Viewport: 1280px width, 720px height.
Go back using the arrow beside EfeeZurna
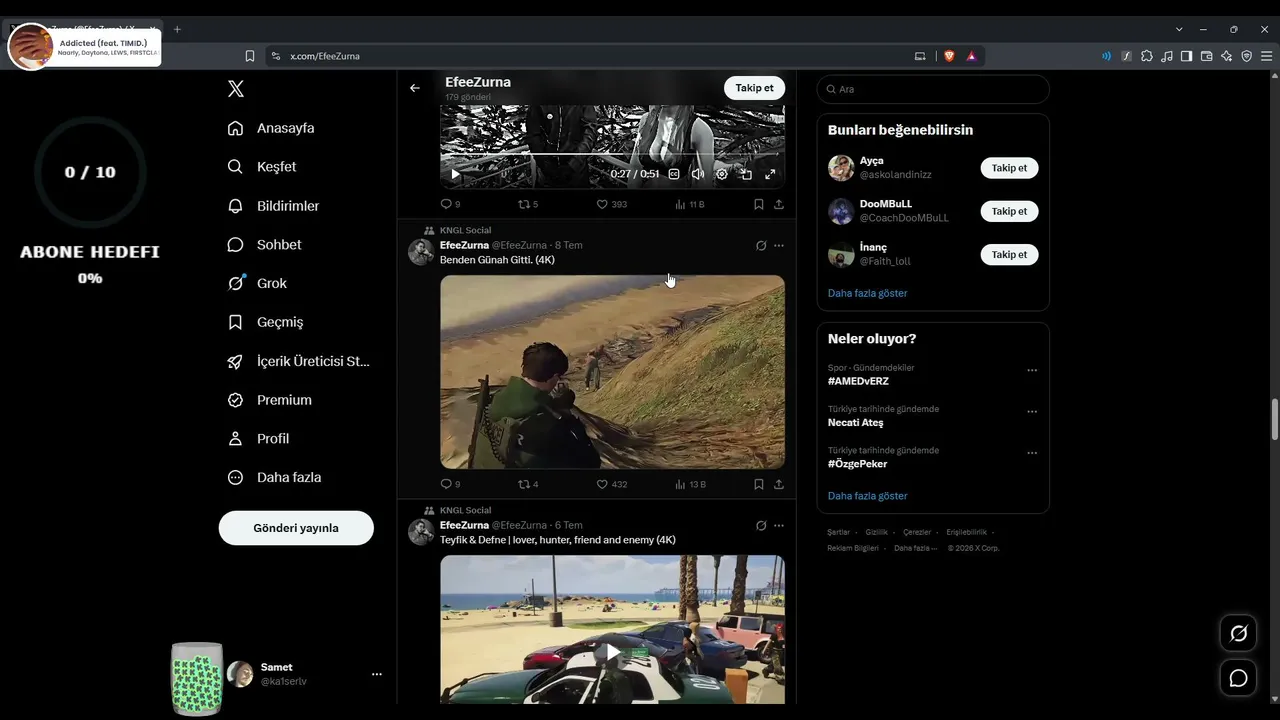click(415, 88)
